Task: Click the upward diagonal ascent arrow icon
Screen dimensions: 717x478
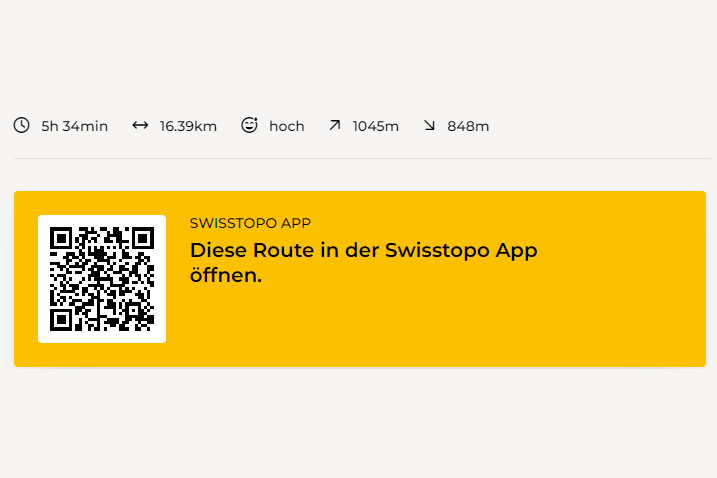Action: click(334, 126)
